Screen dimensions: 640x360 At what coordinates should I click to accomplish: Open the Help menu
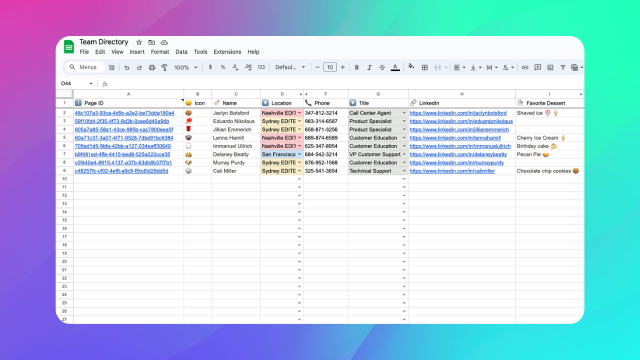[x=253, y=52]
